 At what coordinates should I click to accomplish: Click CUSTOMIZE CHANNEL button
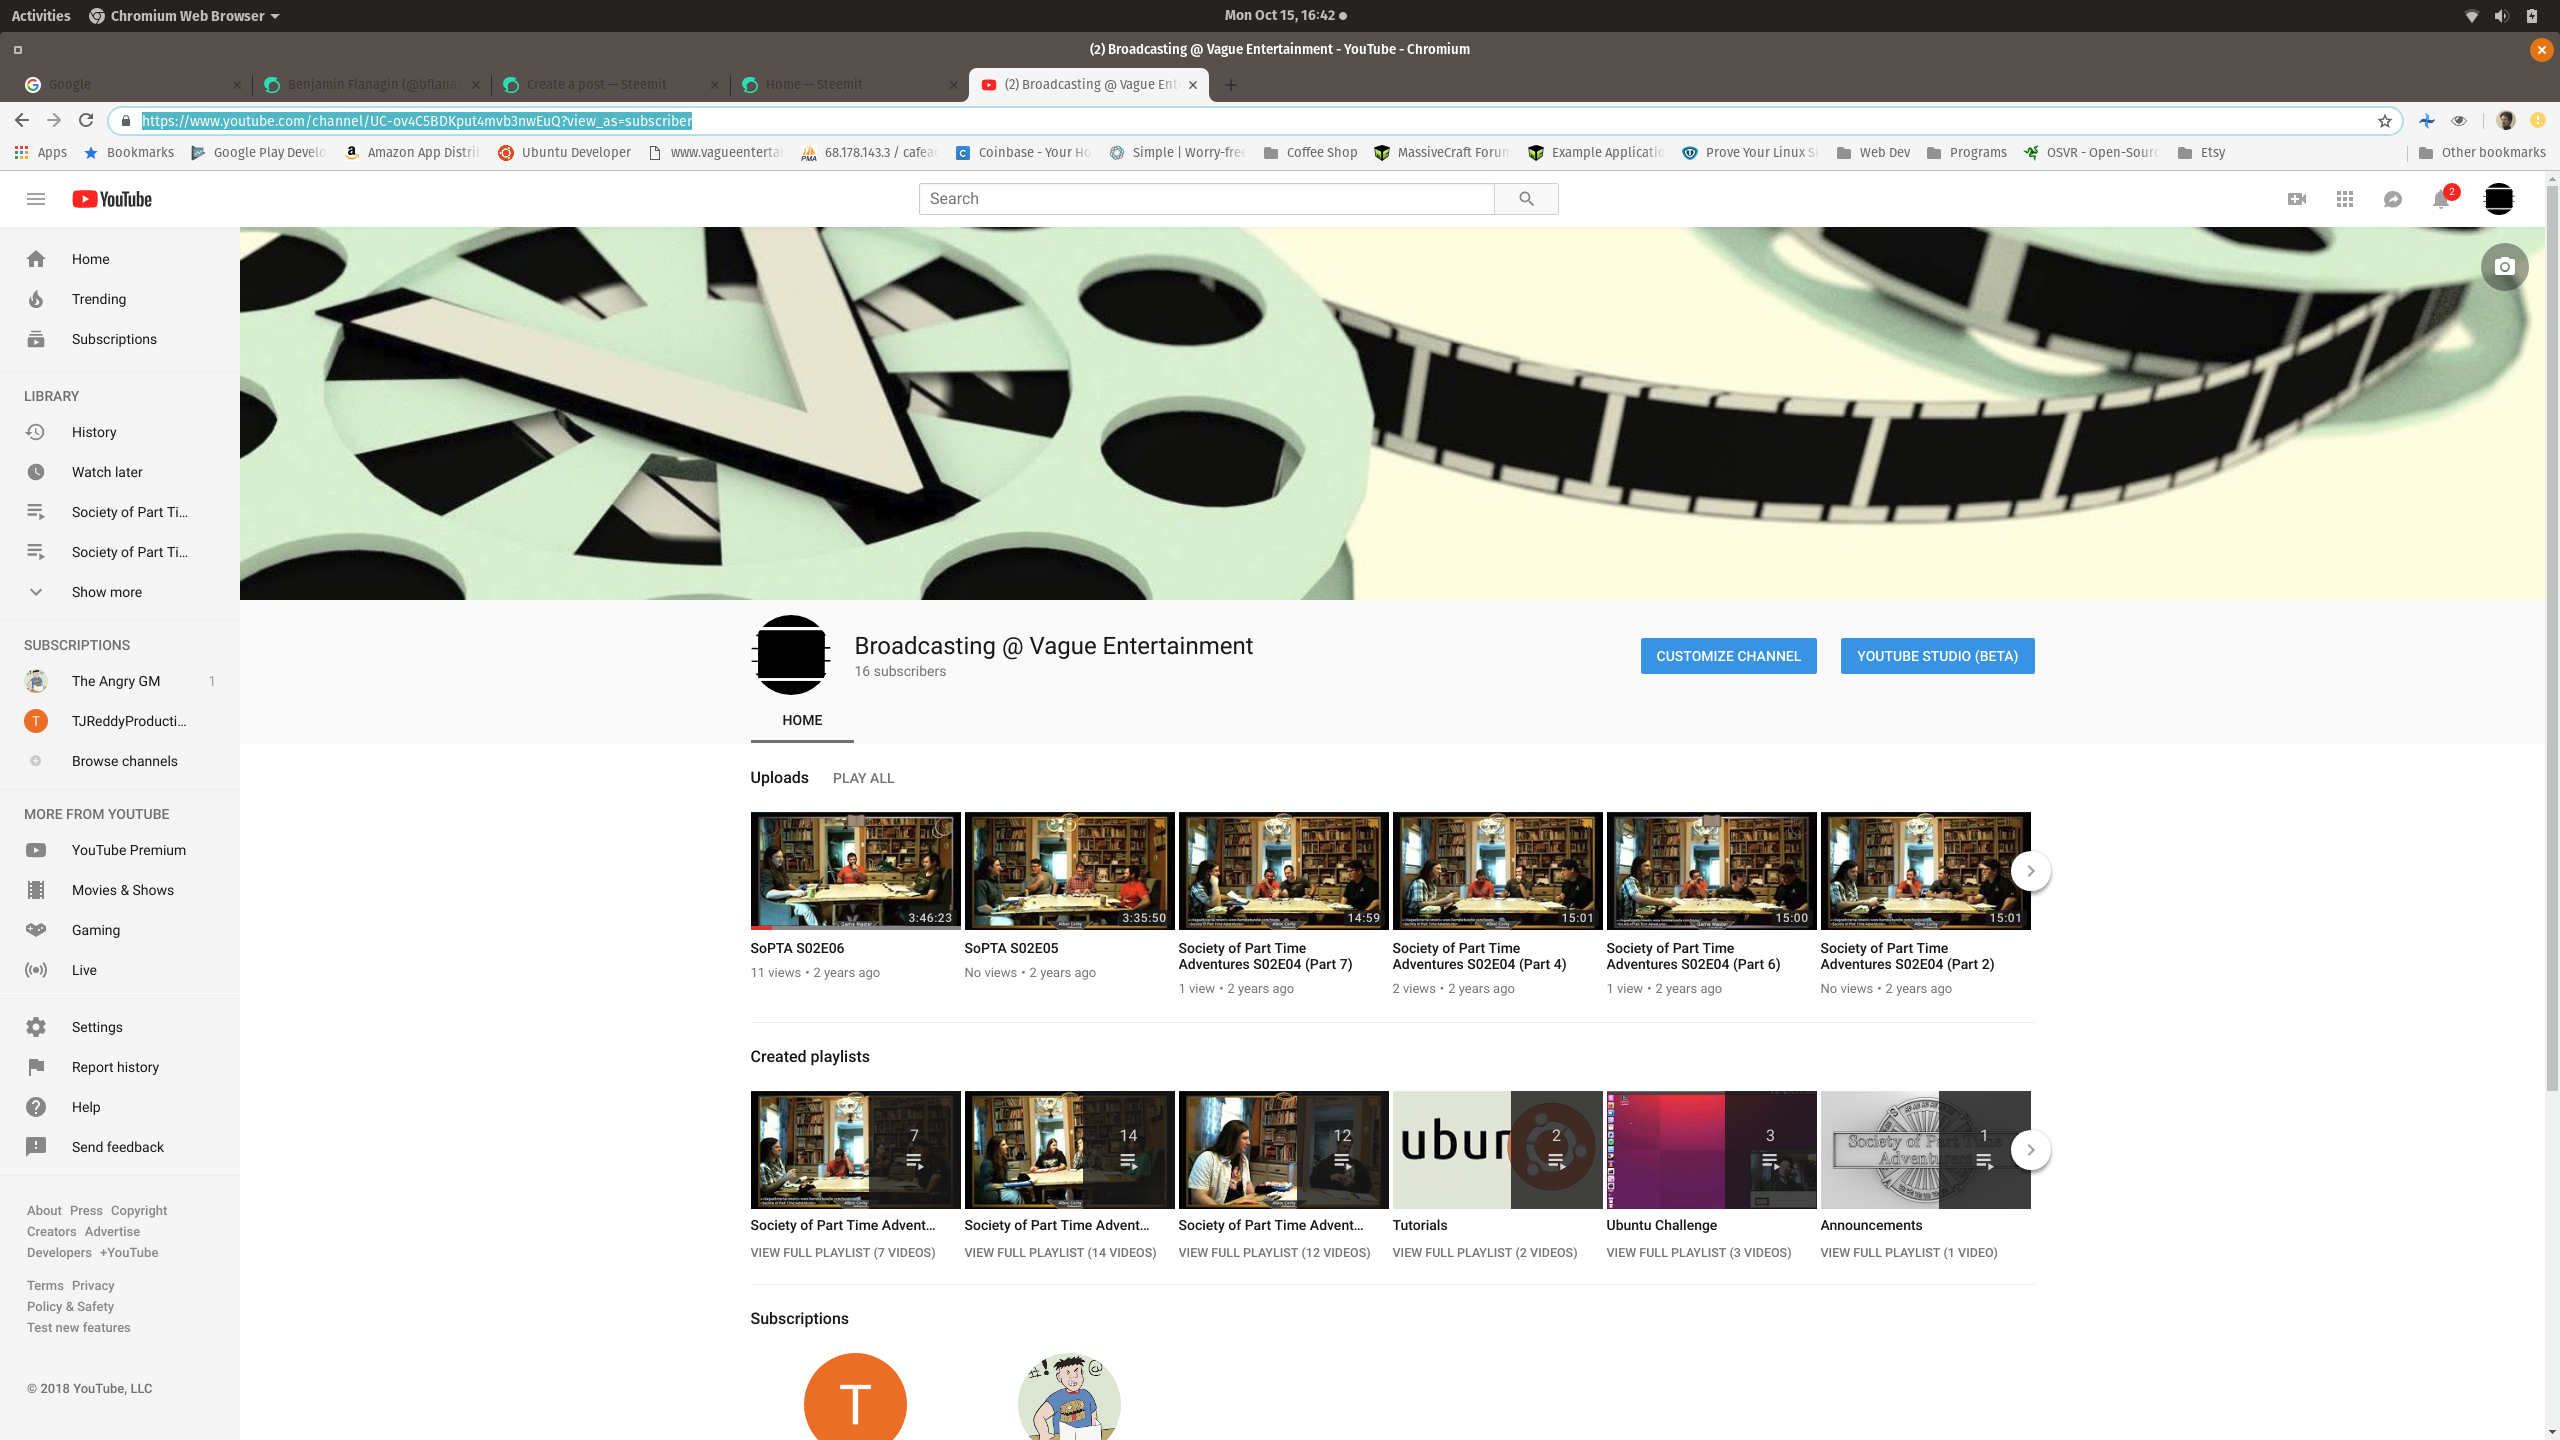[x=1728, y=656]
